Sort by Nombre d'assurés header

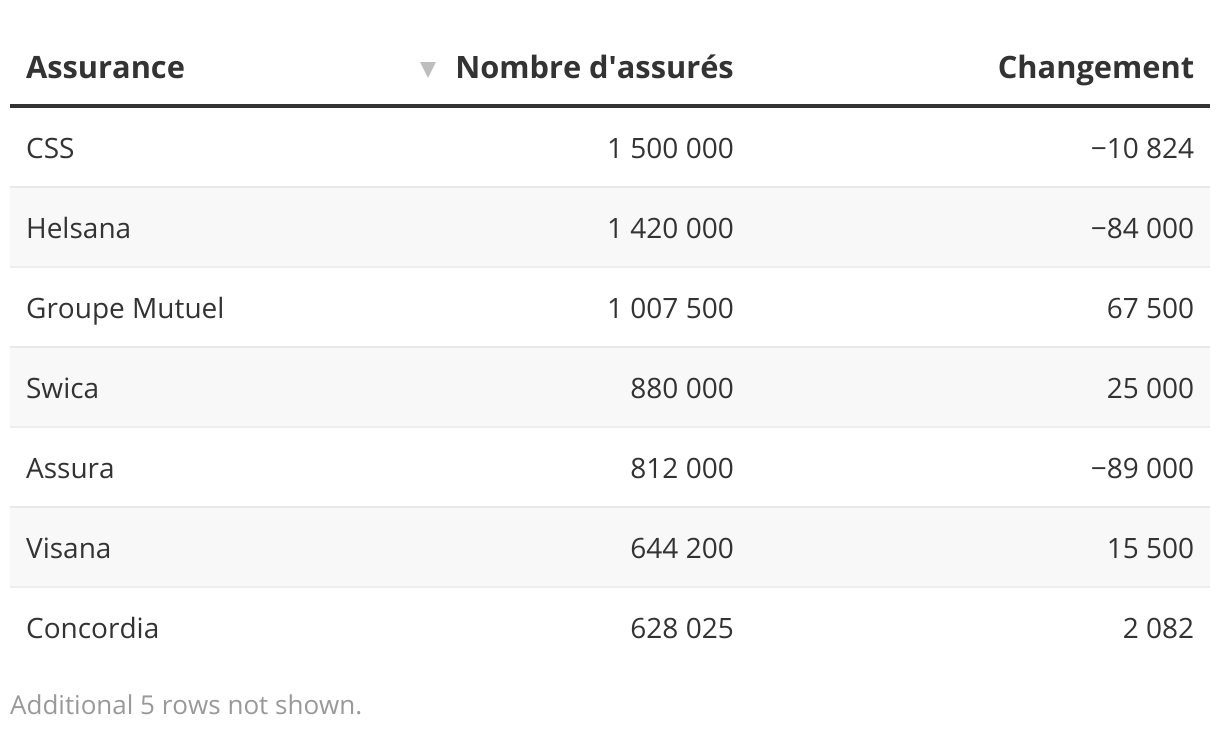tap(594, 67)
